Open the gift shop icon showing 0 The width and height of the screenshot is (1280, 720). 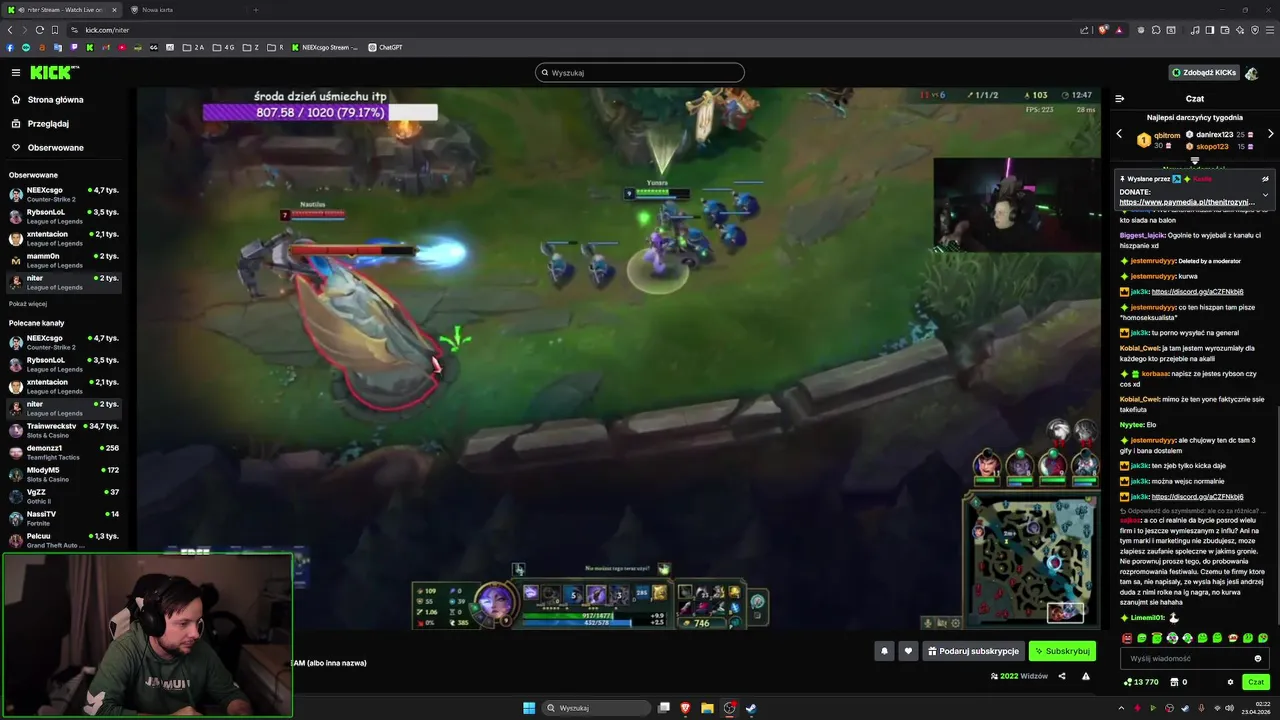[1179, 682]
